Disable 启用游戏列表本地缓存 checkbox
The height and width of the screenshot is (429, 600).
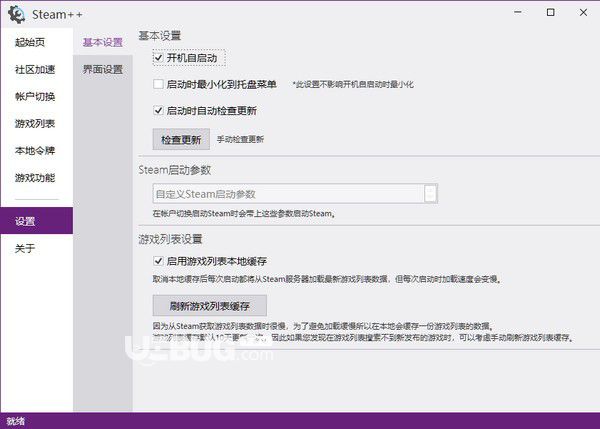tap(158, 261)
